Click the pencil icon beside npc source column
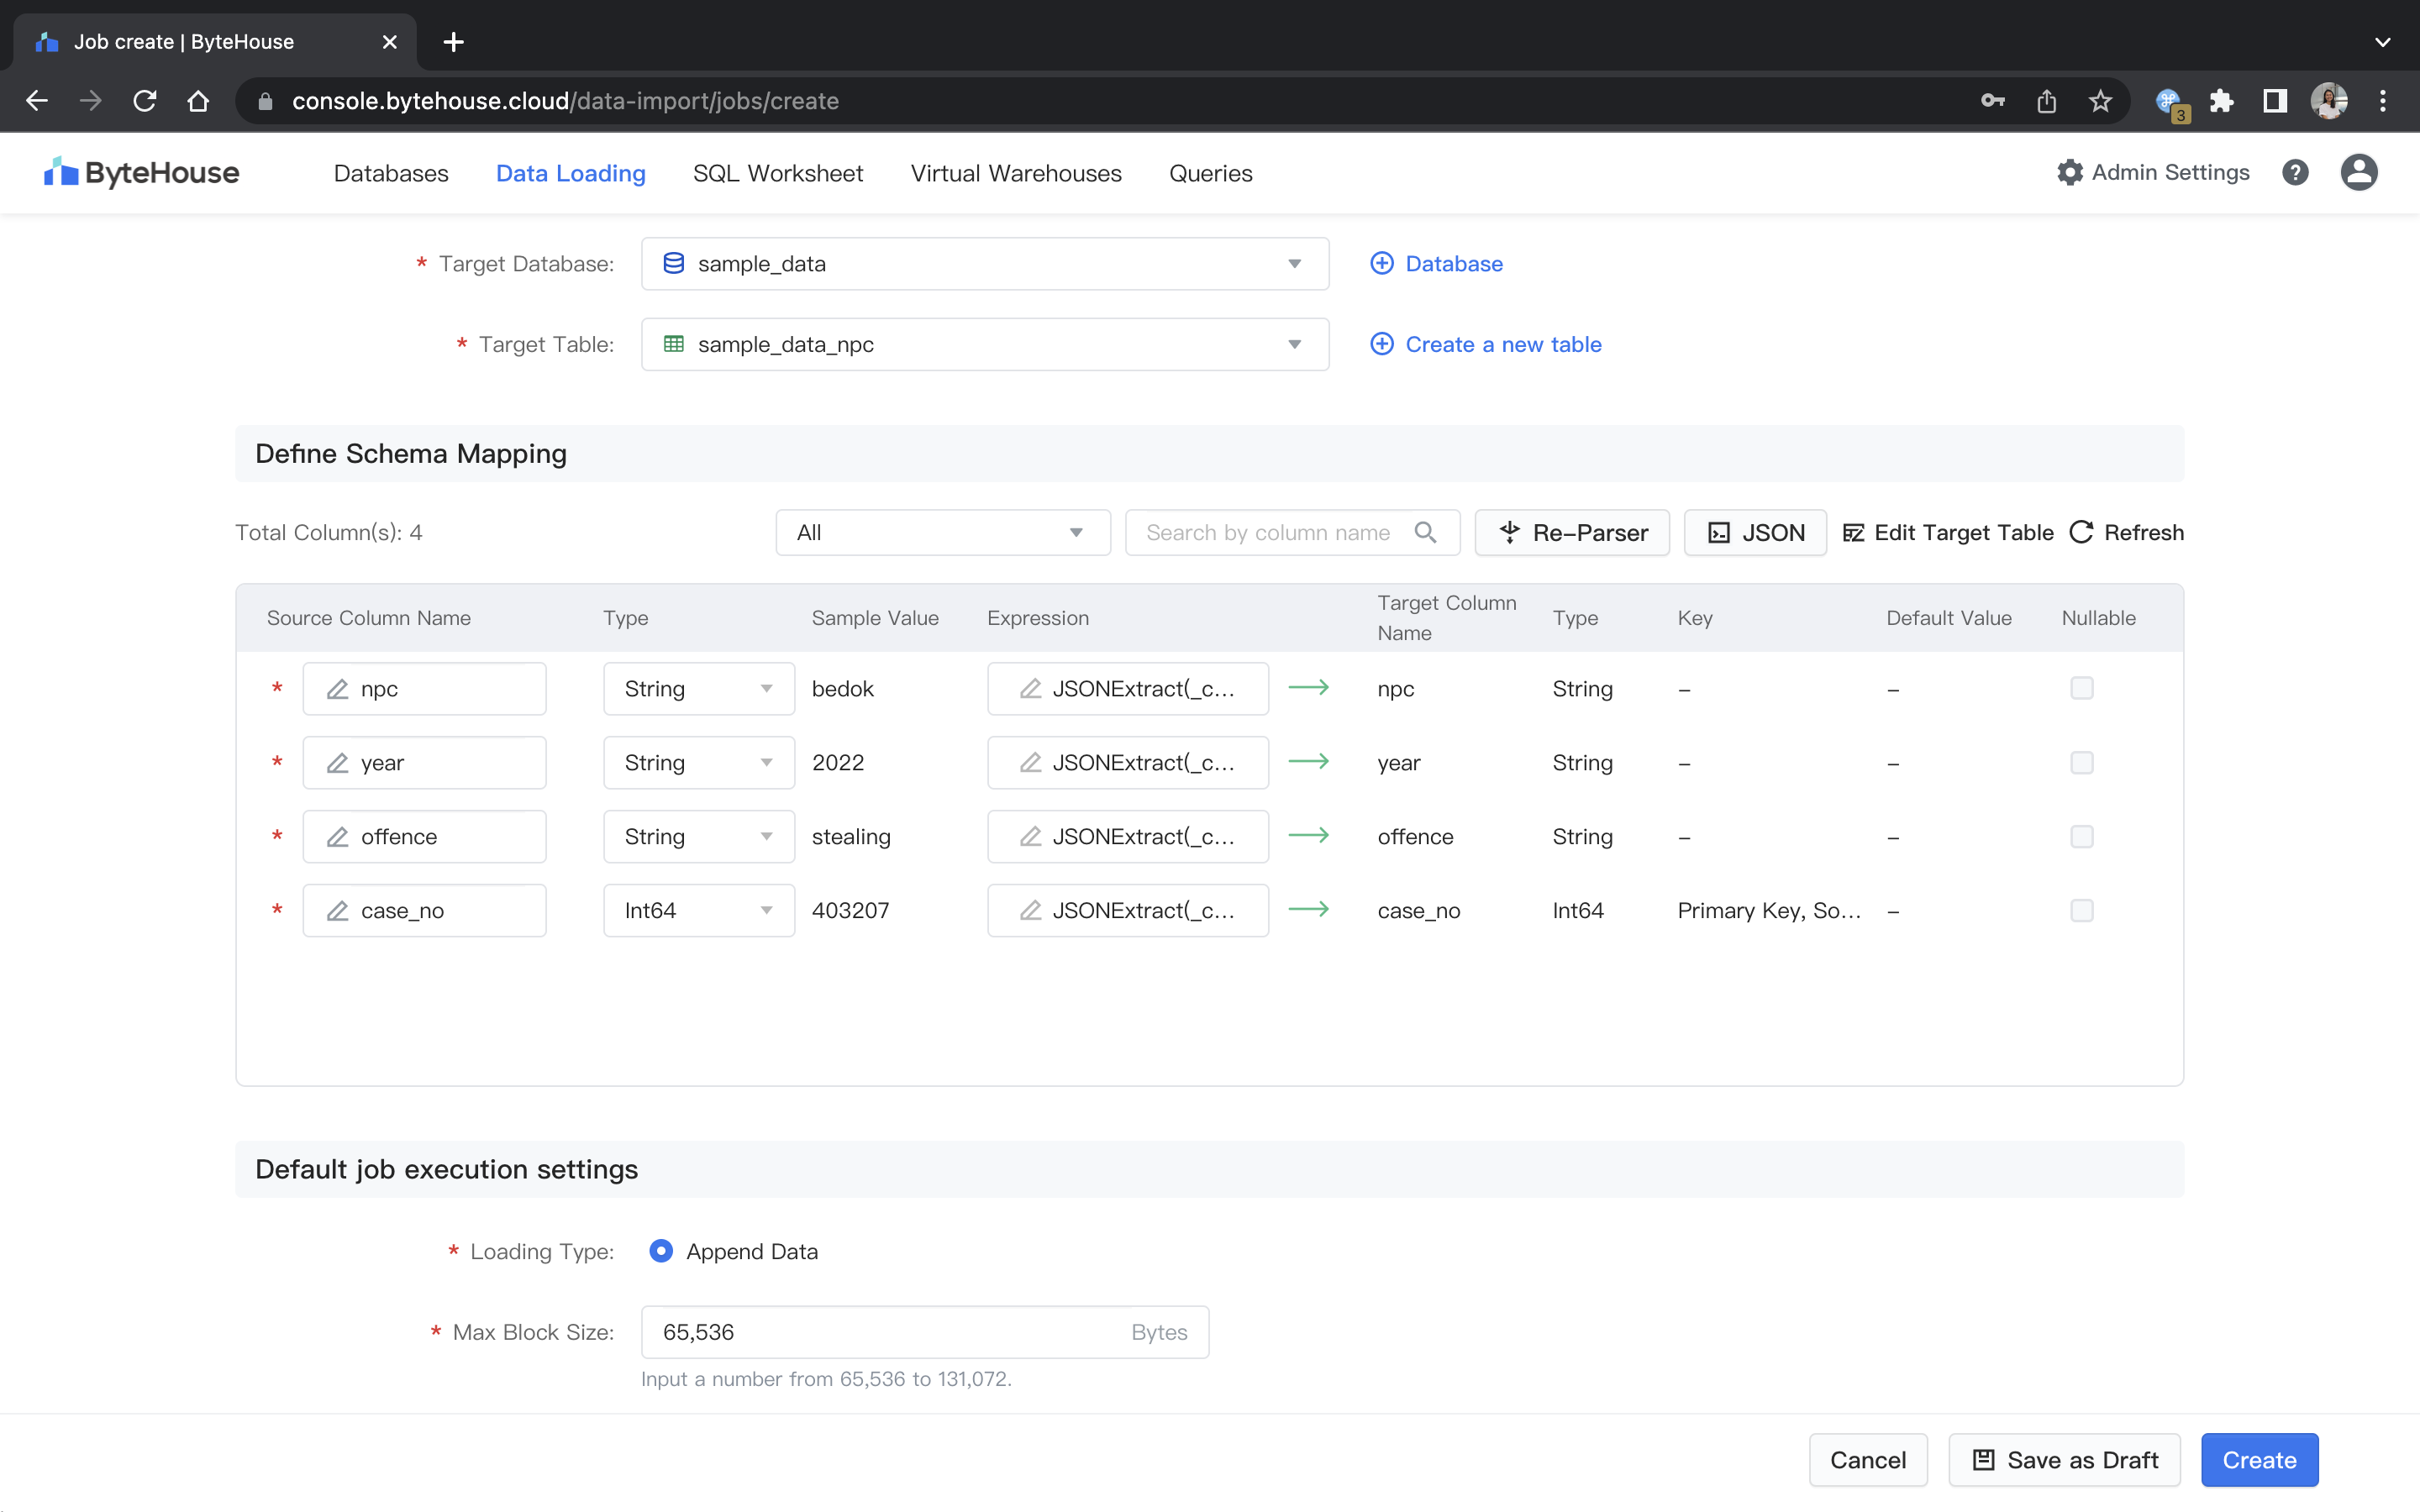 [x=338, y=689]
